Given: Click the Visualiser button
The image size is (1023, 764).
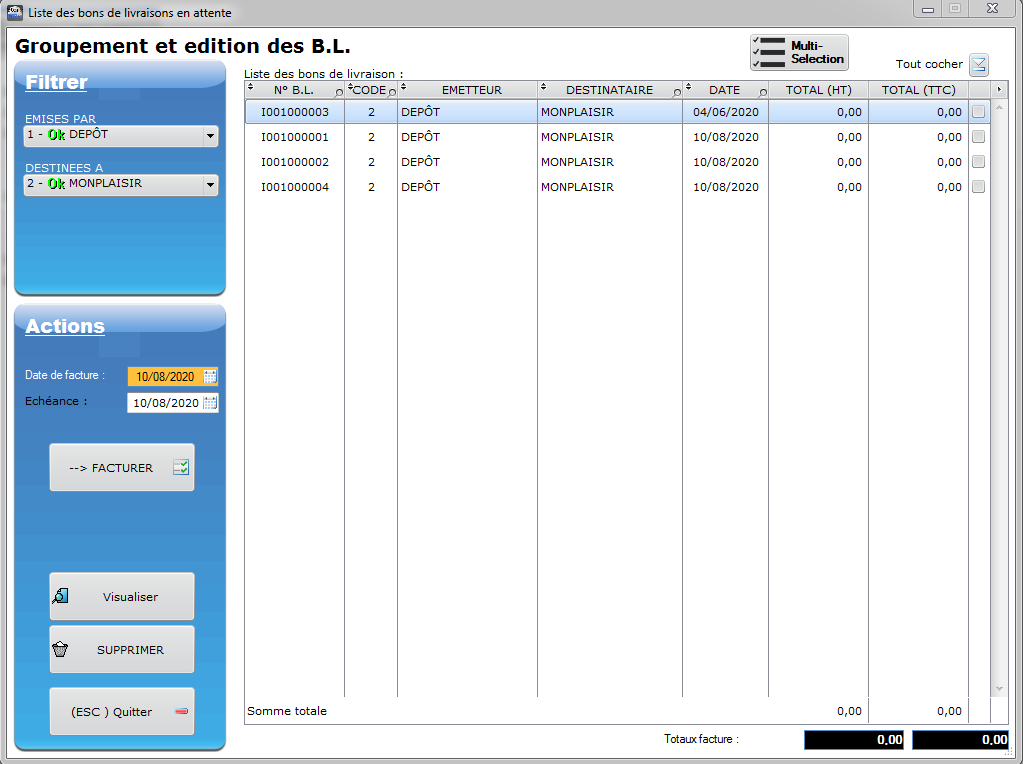Looking at the screenshot, I should pos(122,597).
